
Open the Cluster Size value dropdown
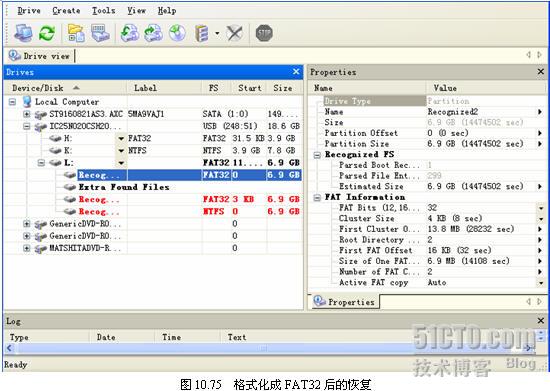pyautogui.click(x=541, y=219)
